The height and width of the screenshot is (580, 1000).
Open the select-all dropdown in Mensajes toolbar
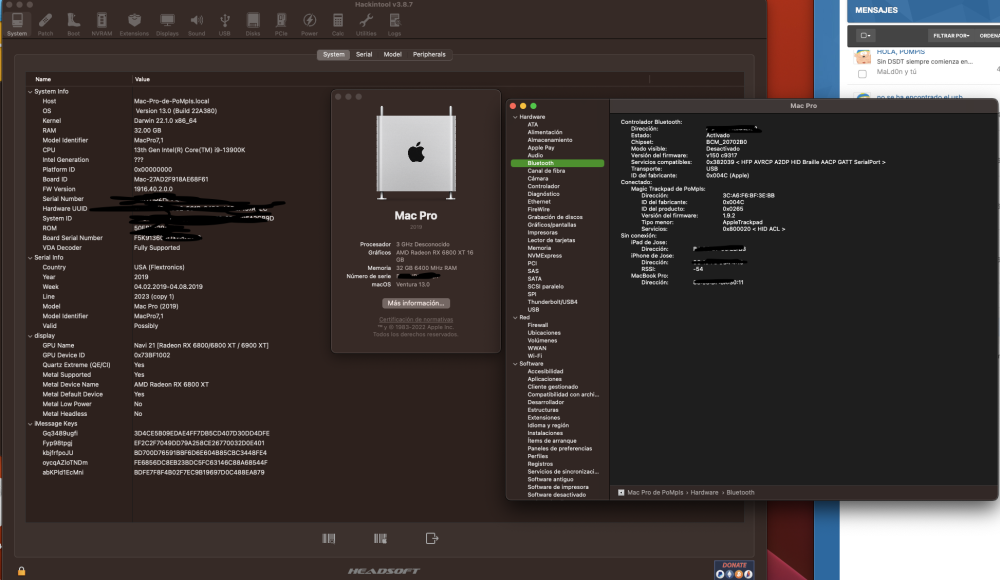[865, 36]
